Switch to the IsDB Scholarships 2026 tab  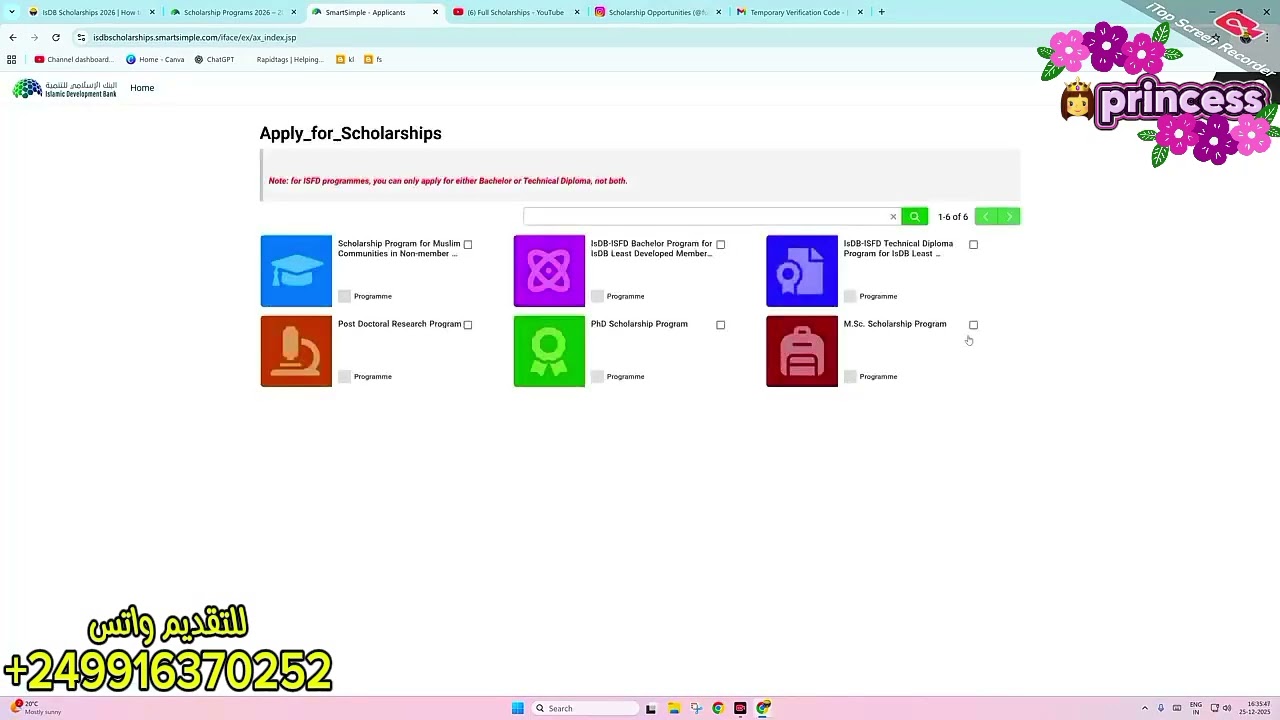90,12
